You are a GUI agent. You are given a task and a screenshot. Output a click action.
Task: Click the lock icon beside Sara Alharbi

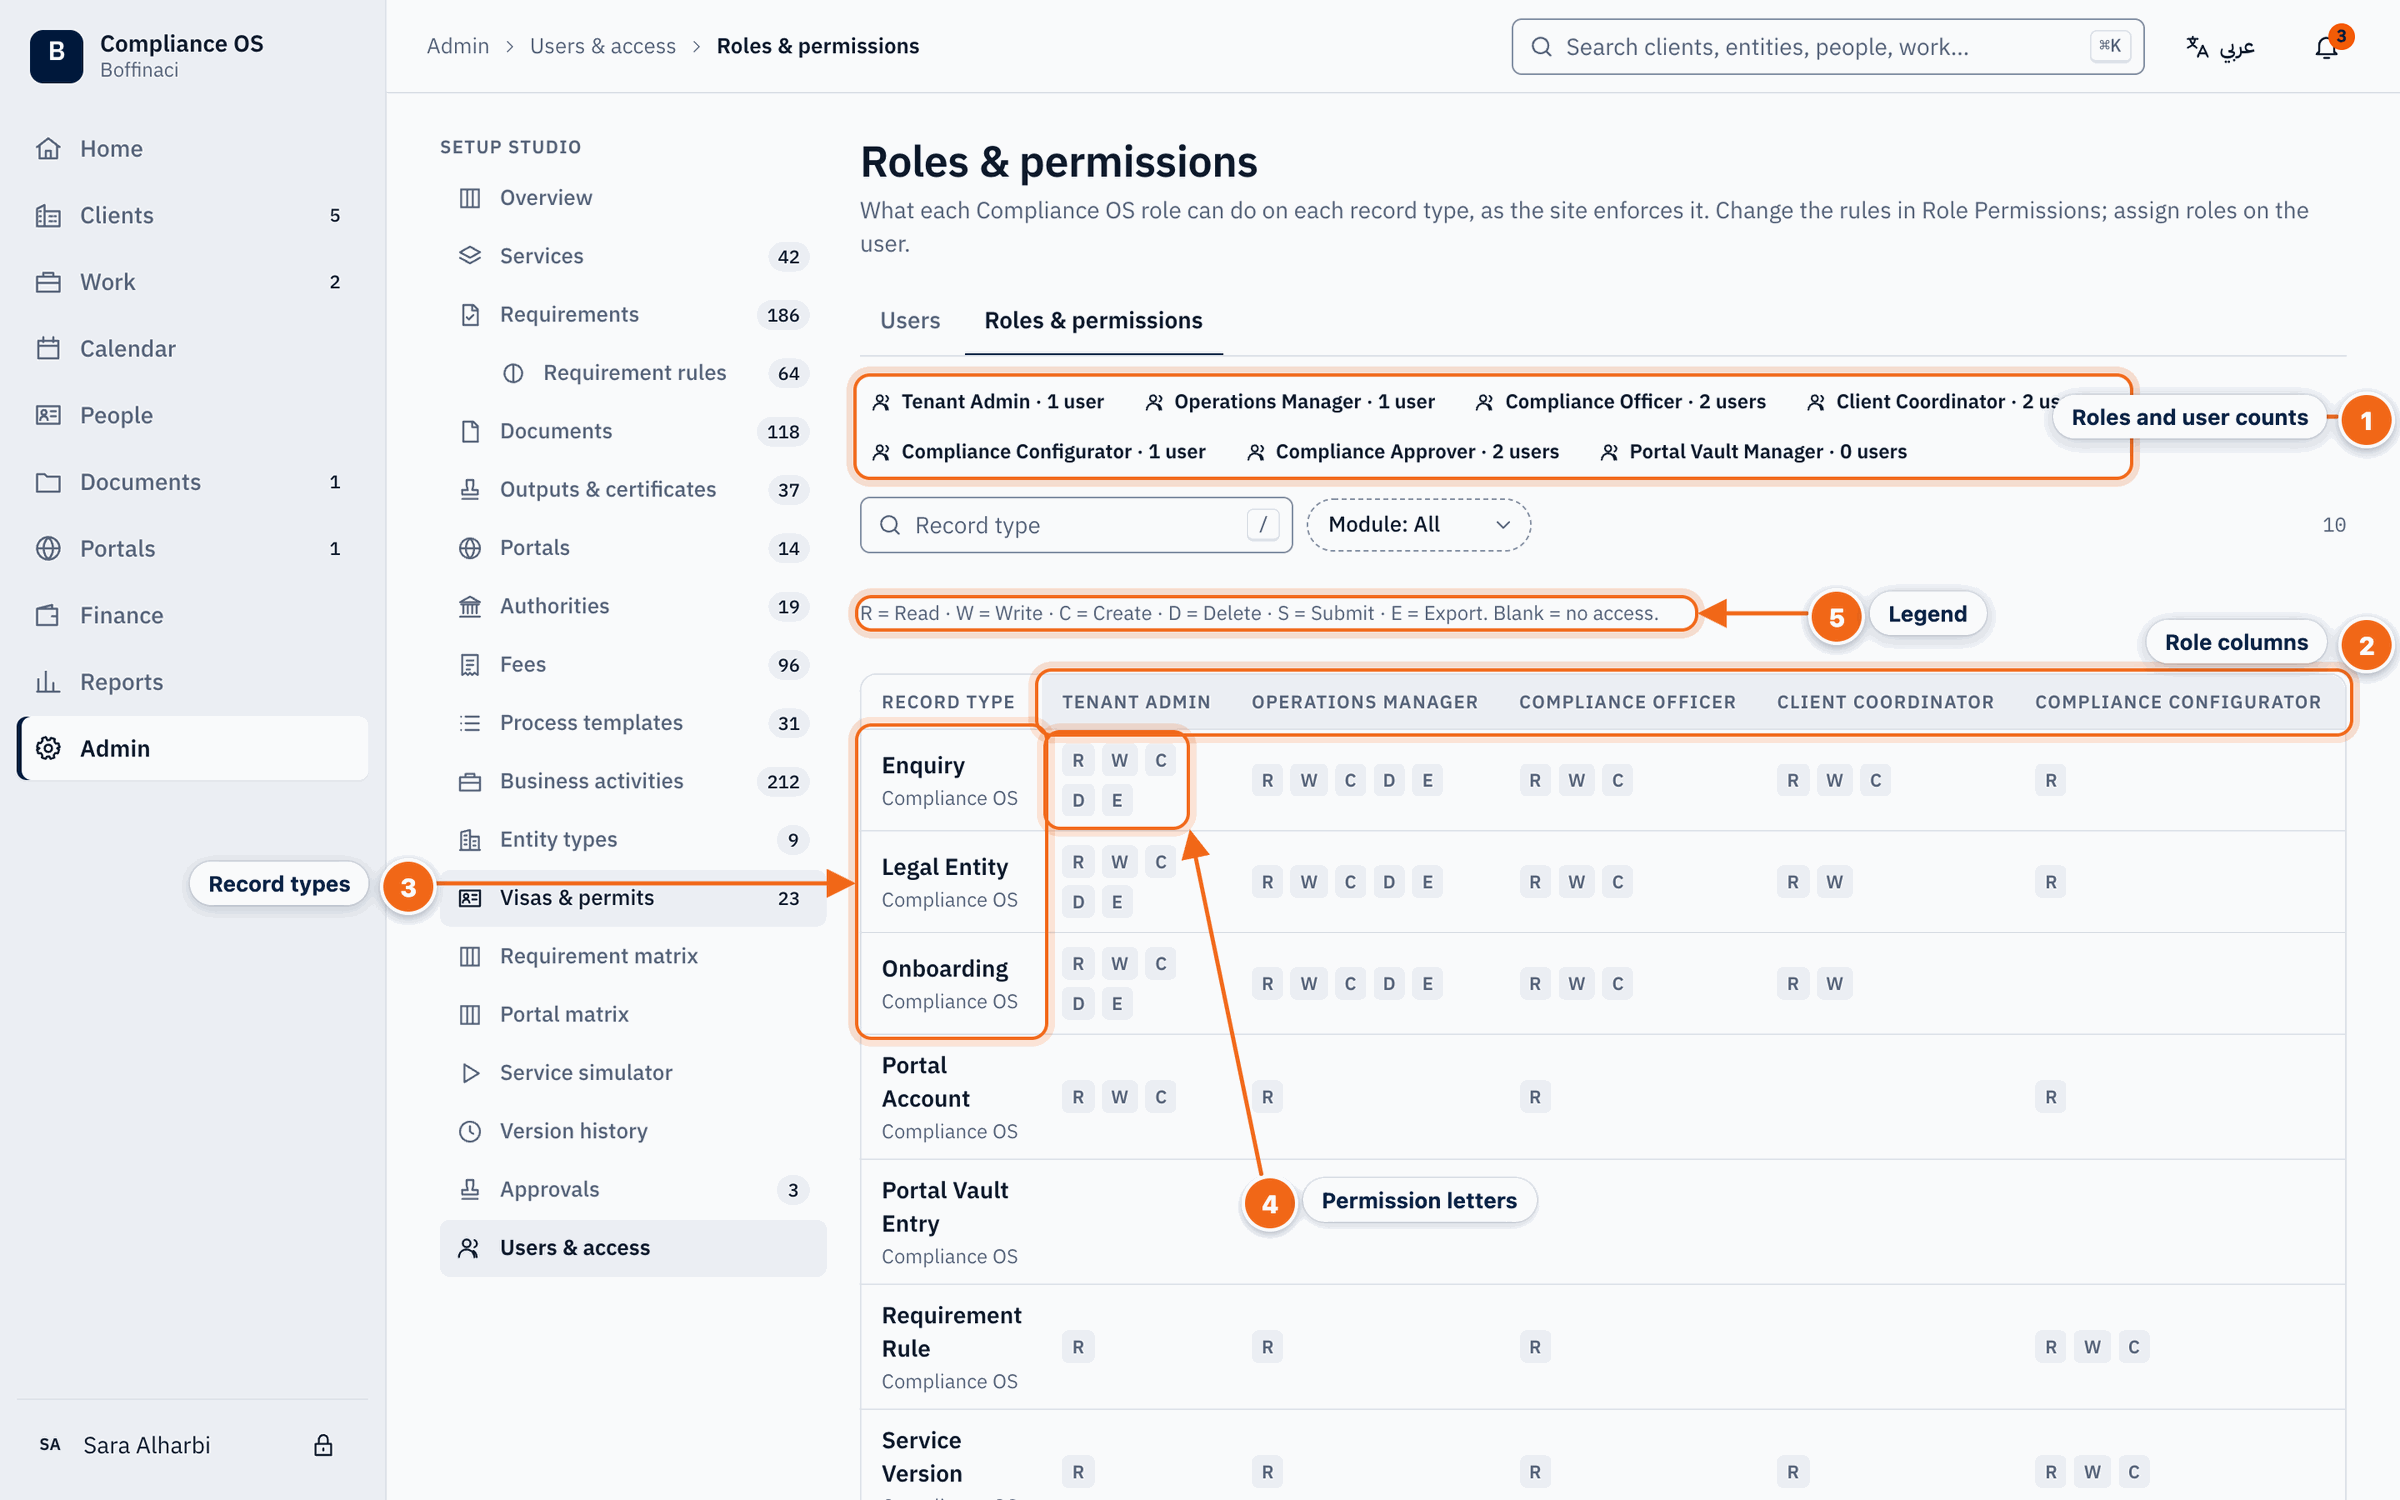(x=323, y=1445)
